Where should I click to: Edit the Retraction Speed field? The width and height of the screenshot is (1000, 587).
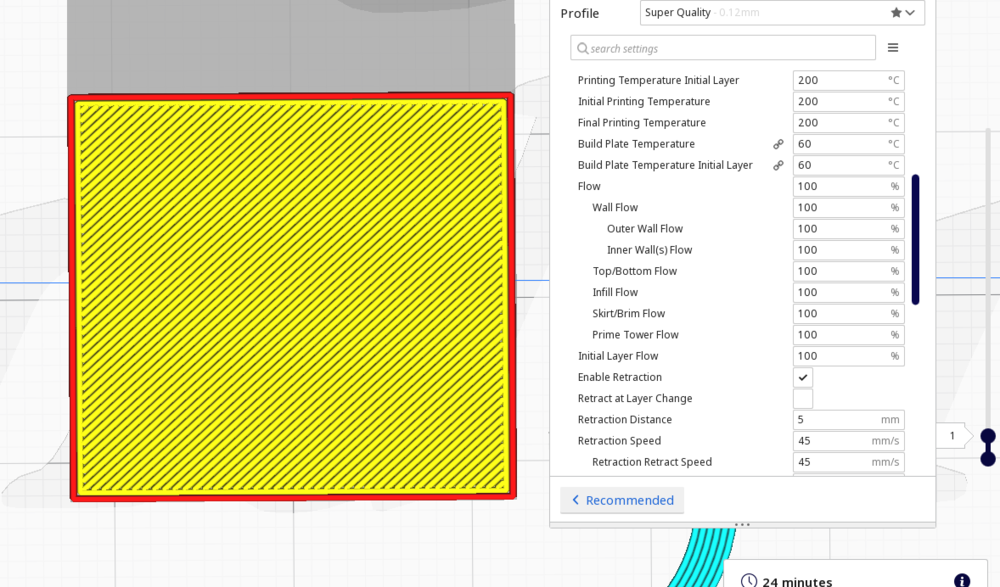tap(848, 441)
